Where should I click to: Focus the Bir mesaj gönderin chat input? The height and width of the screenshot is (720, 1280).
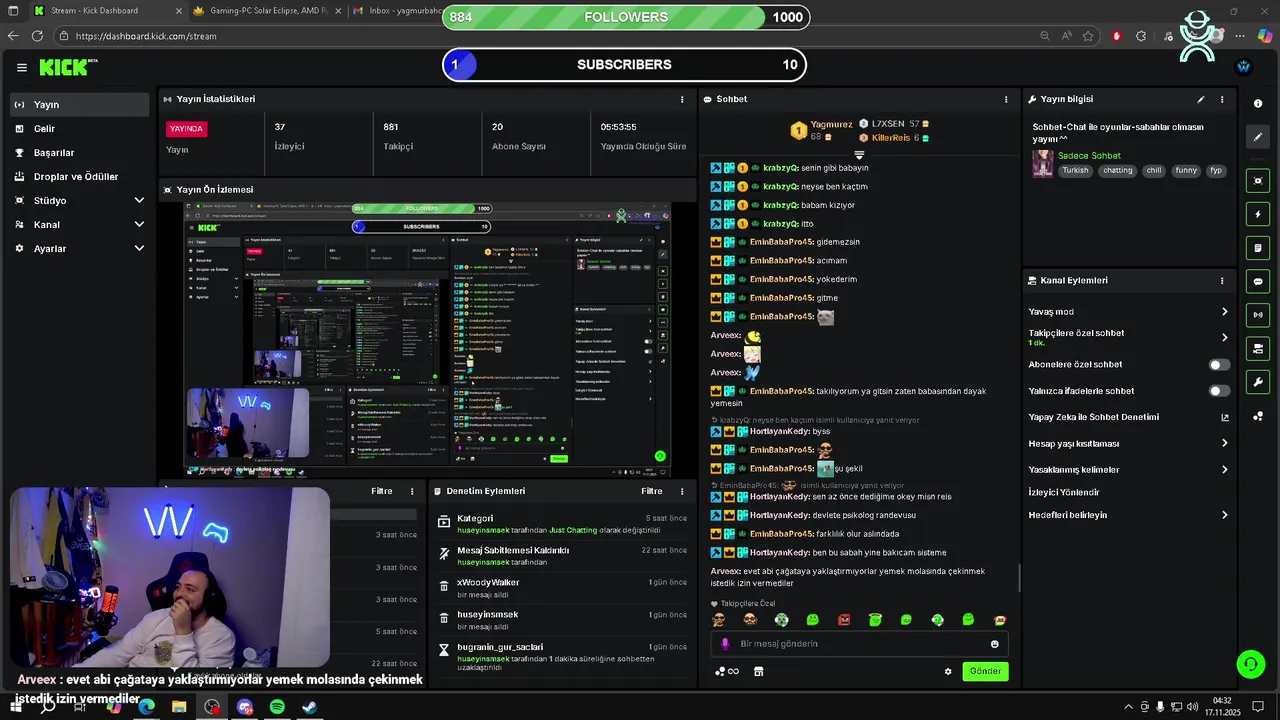860,644
